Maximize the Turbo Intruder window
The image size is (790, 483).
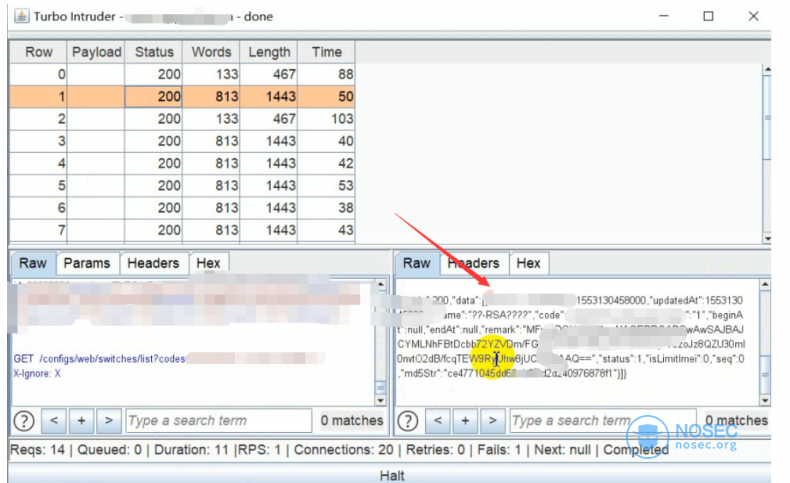point(708,16)
